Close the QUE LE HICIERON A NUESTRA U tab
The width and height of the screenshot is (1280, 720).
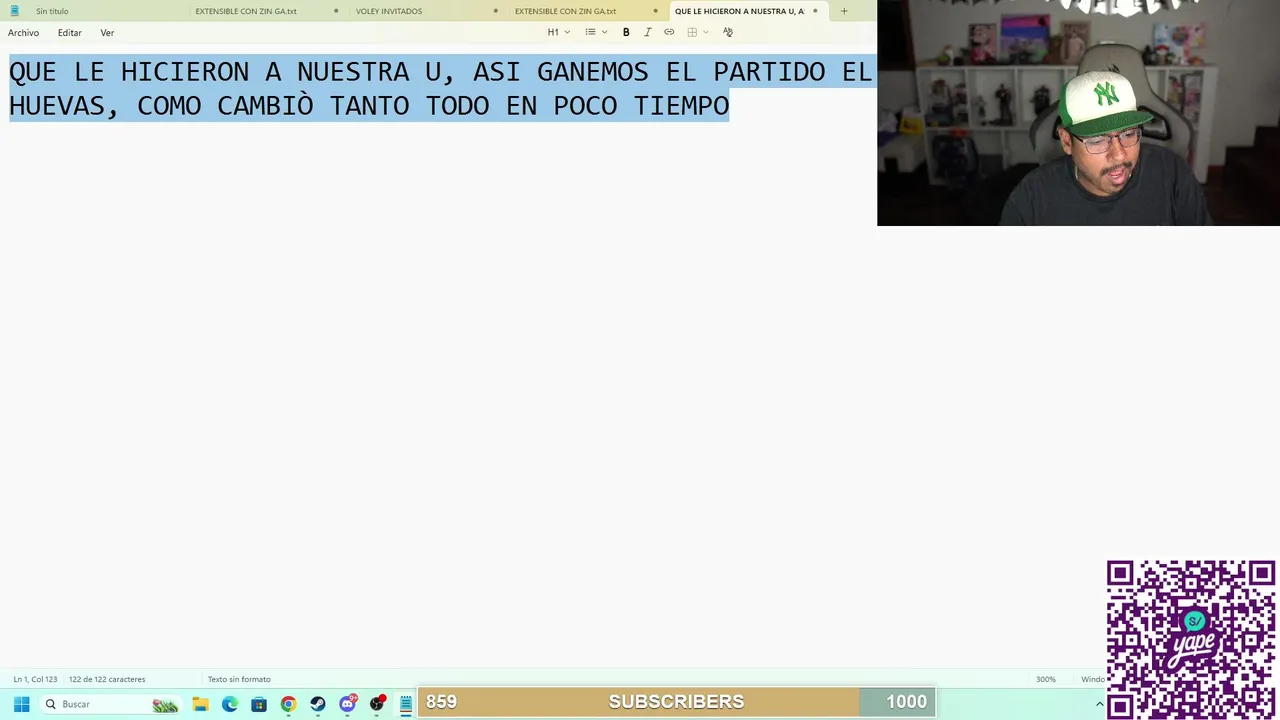815,11
